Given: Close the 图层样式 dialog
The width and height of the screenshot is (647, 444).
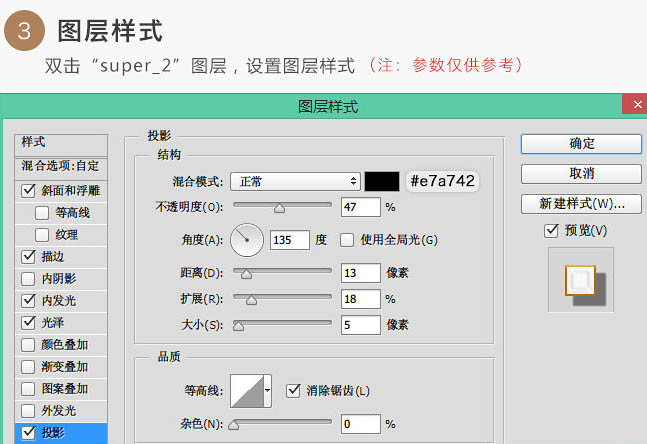Looking at the screenshot, I should click(x=636, y=104).
